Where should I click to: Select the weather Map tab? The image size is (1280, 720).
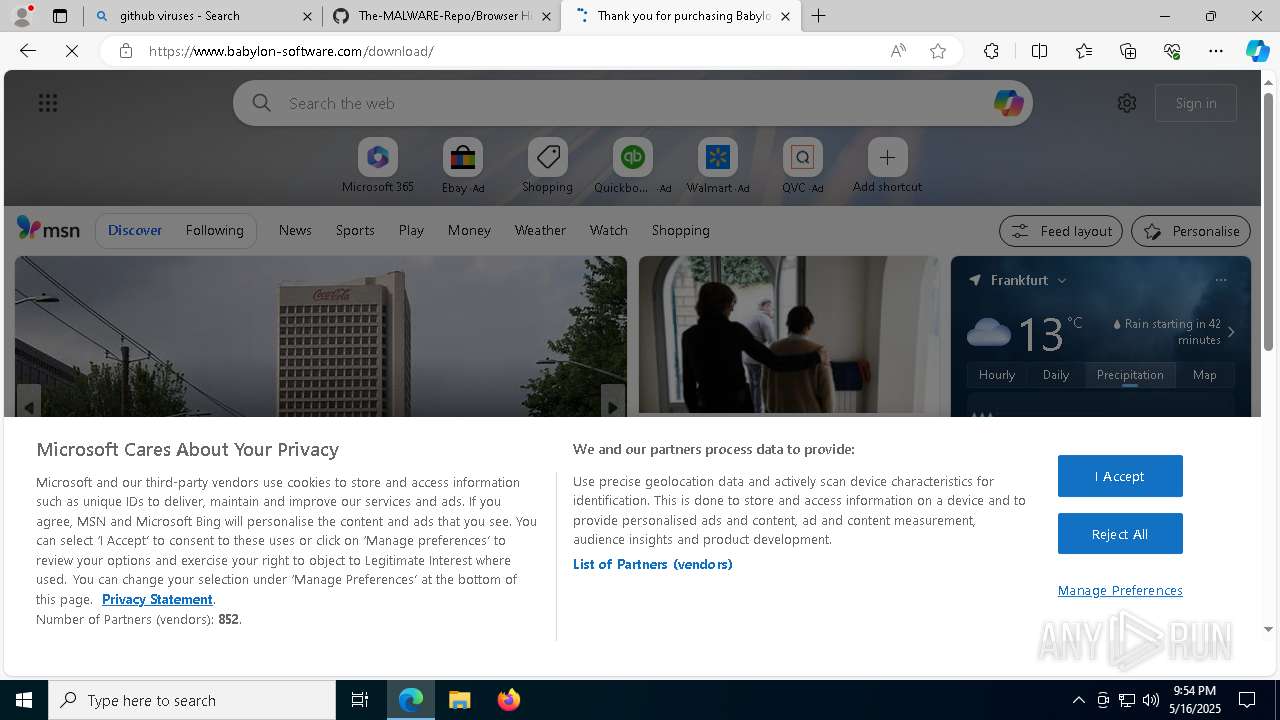[1205, 375]
